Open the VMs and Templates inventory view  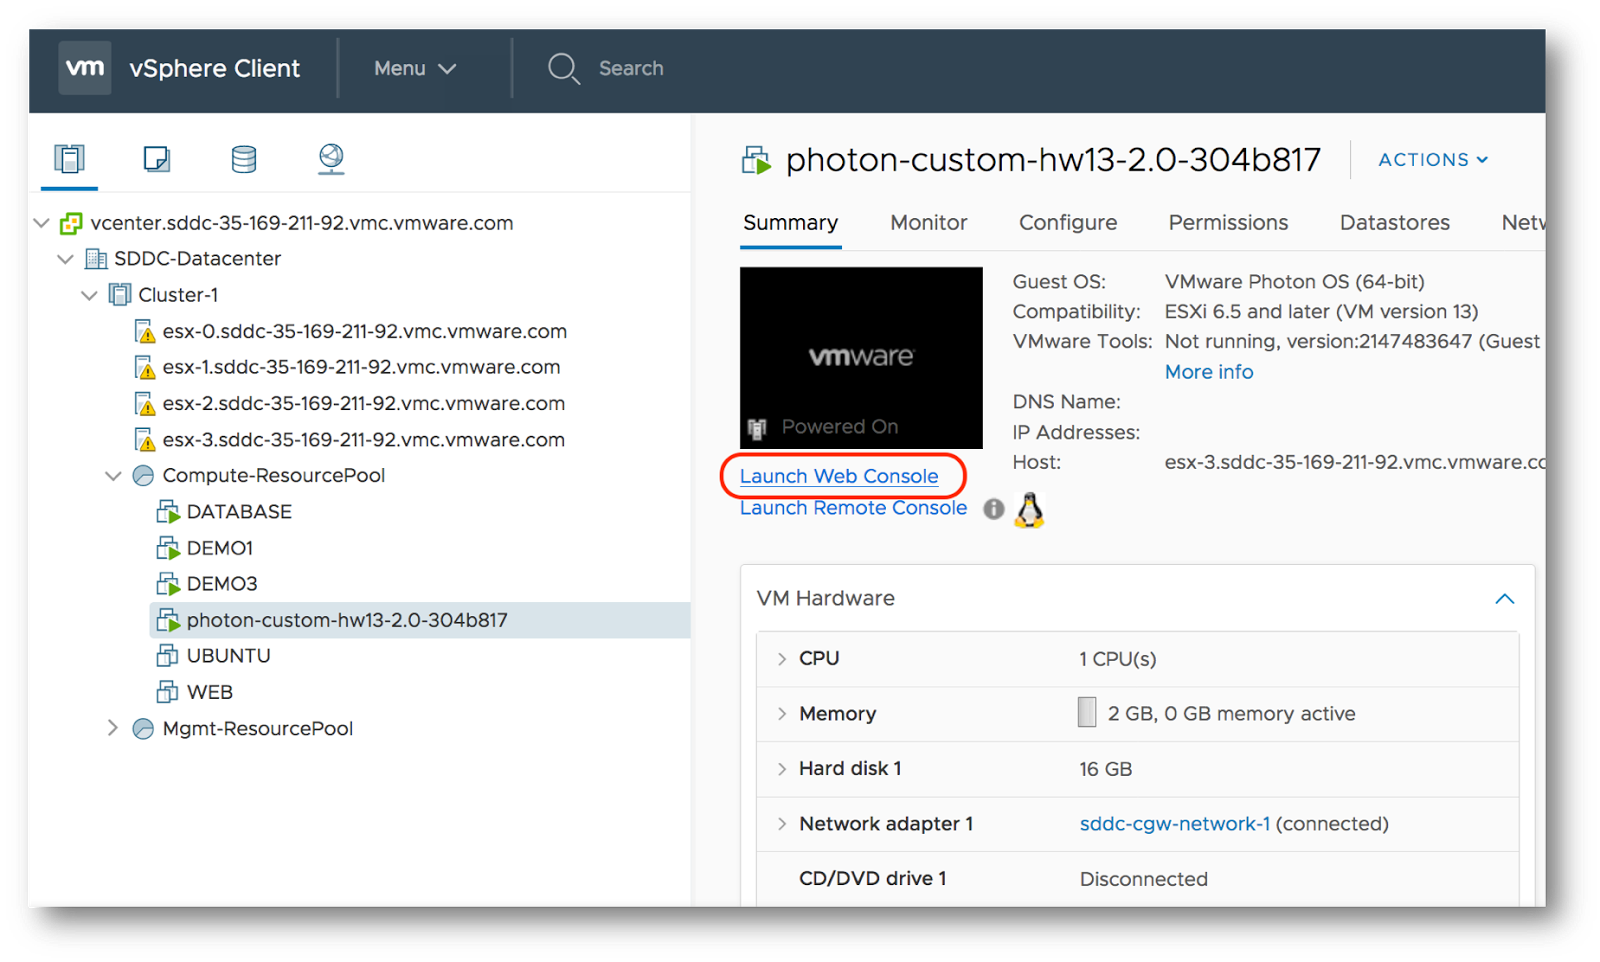click(156, 158)
